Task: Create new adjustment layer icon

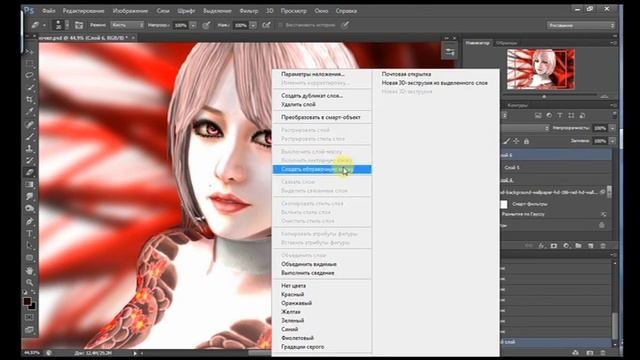Action: [566, 246]
